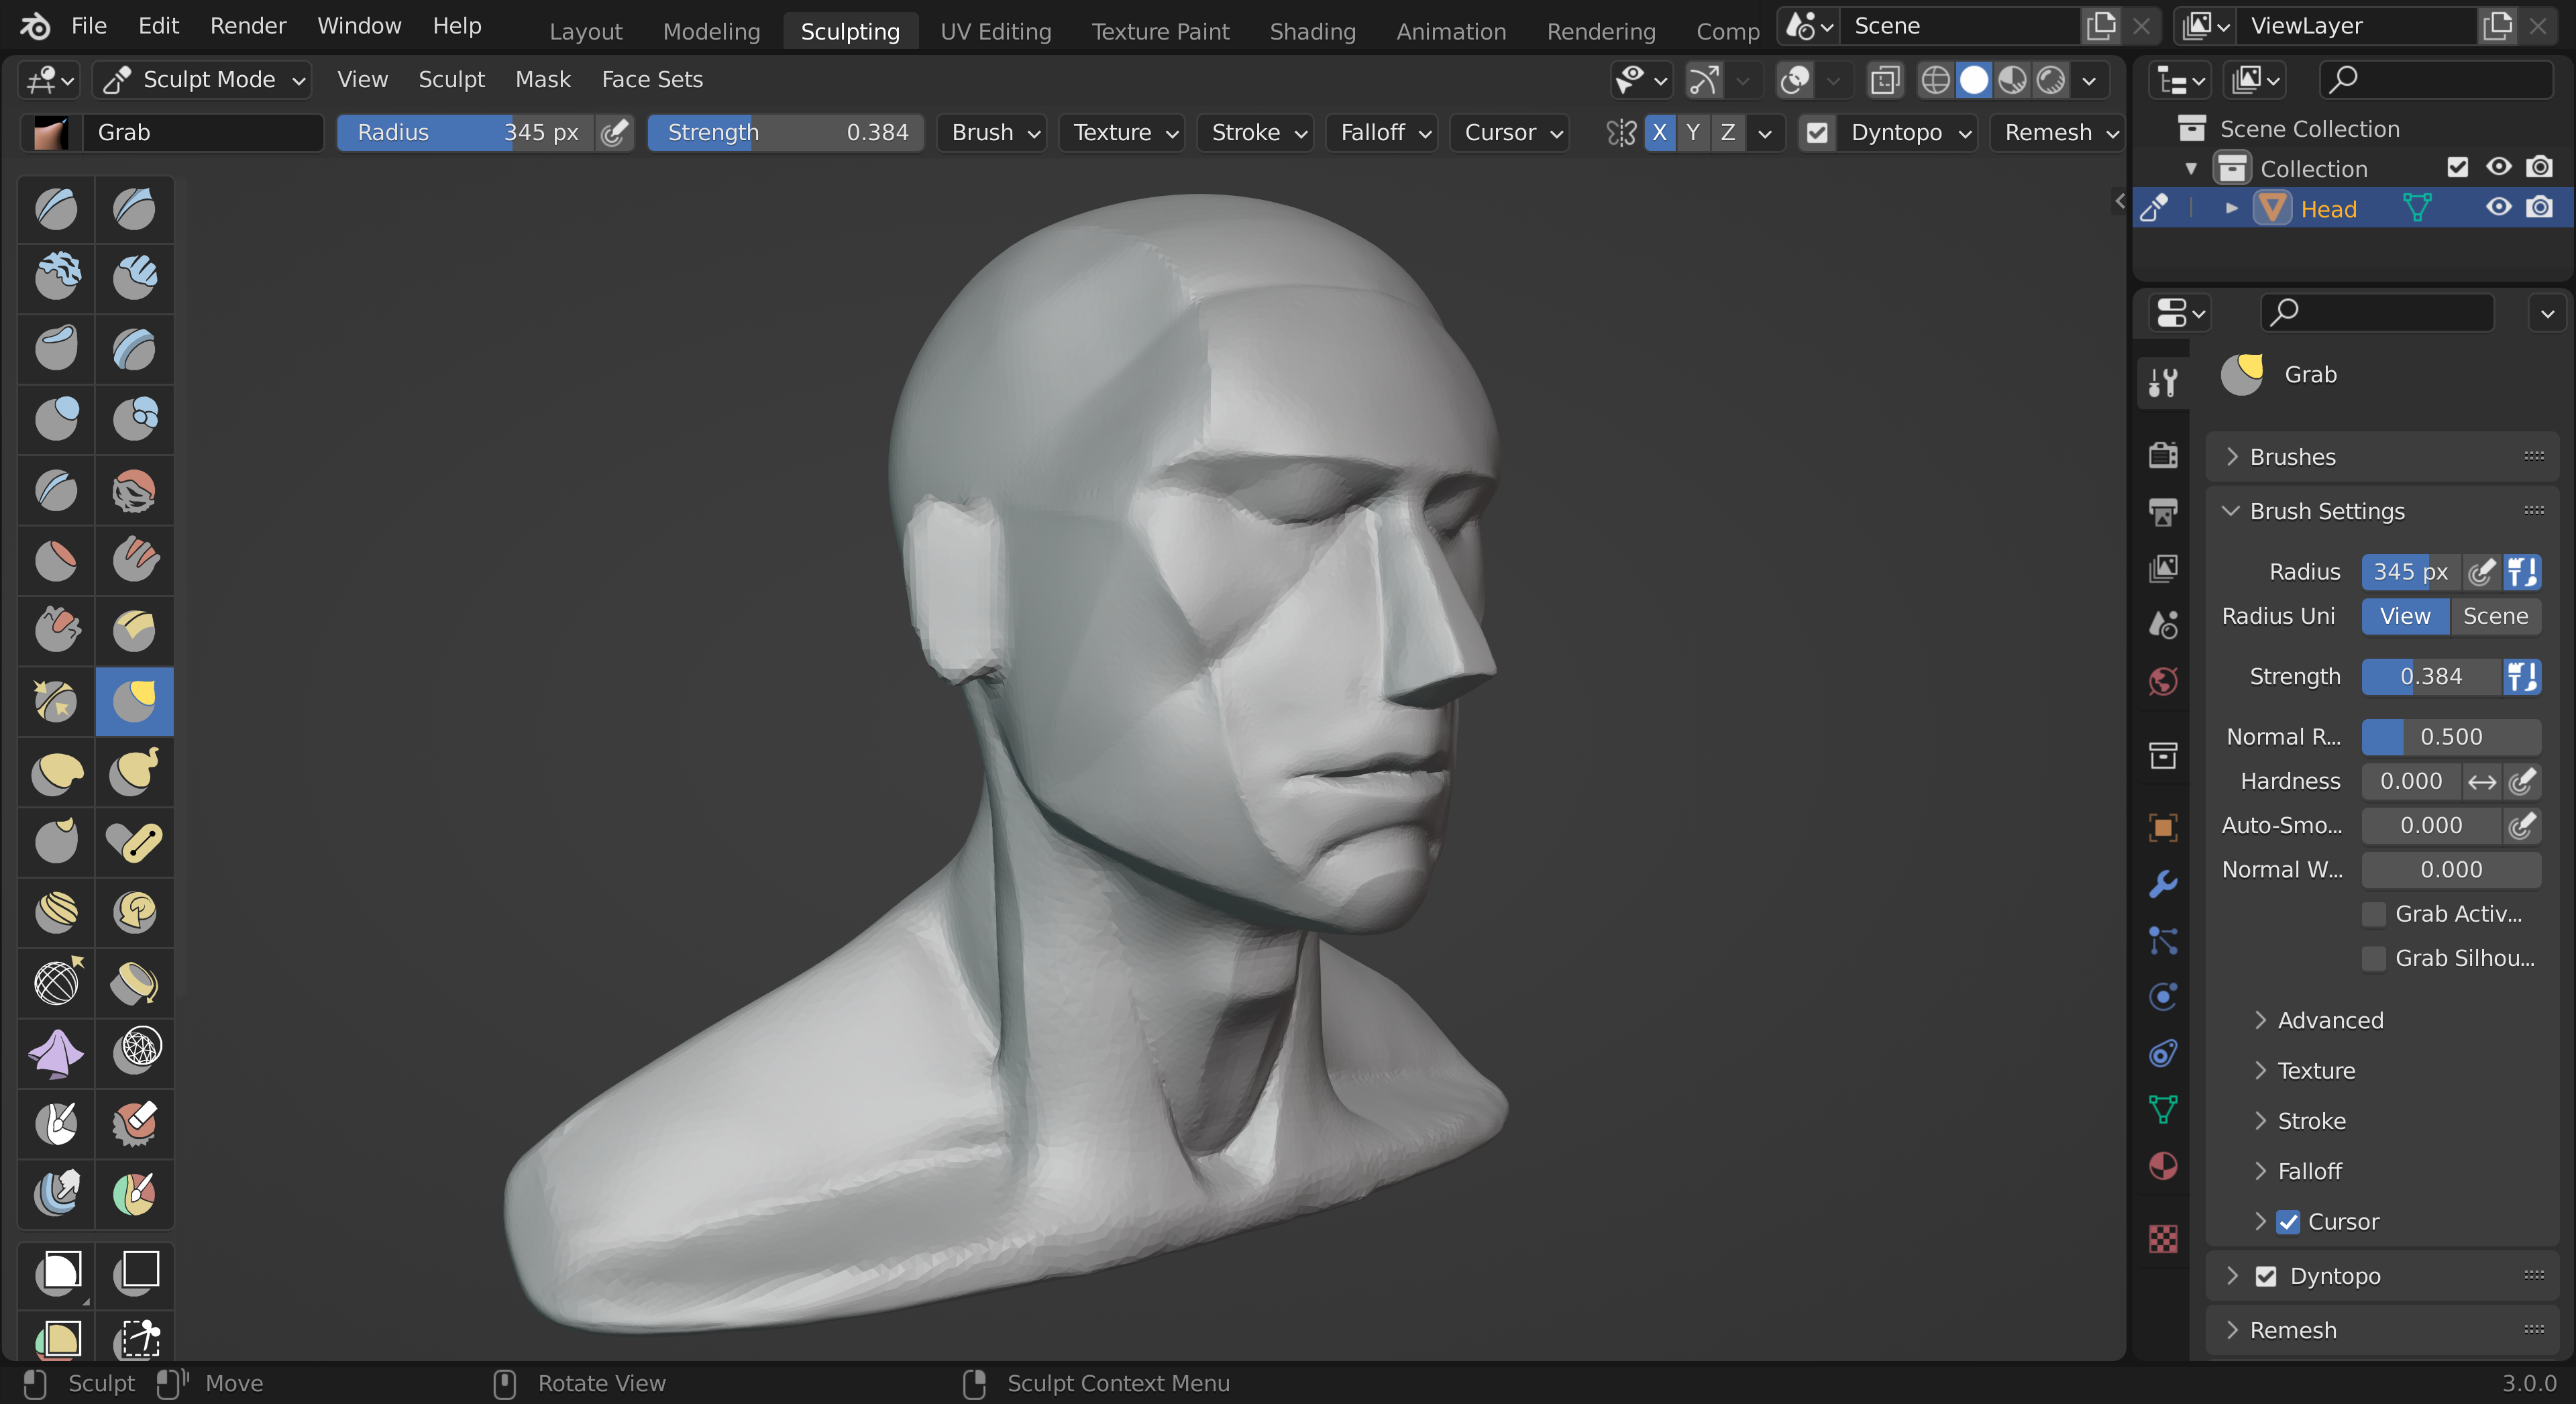Hide the Head object in viewport

[2498, 208]
